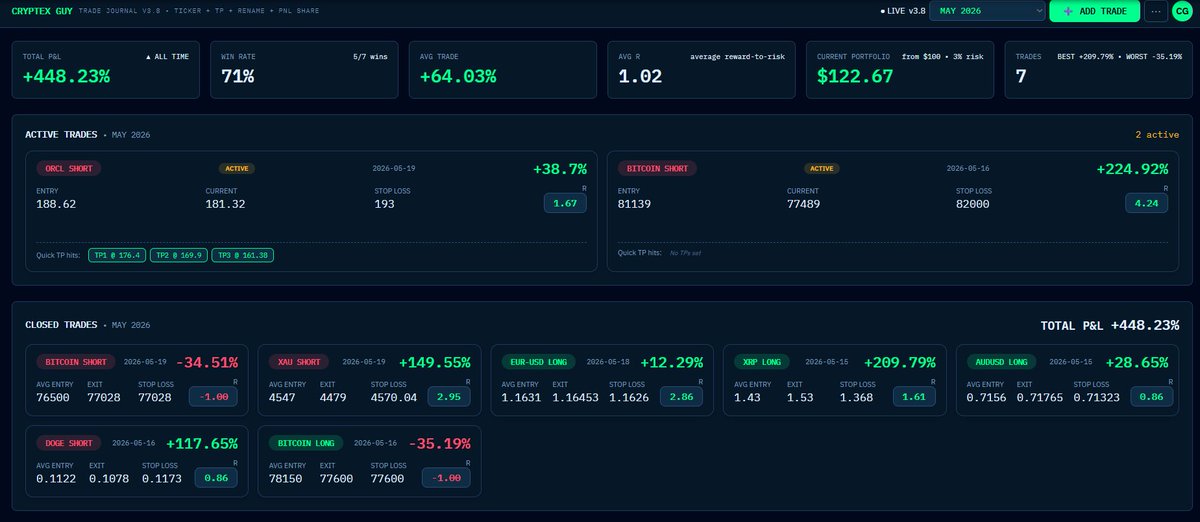The width and height of the screenshot is (1200, 522).
Task: Click the +12.29% EUR-USD result
Action: (672, 362)
